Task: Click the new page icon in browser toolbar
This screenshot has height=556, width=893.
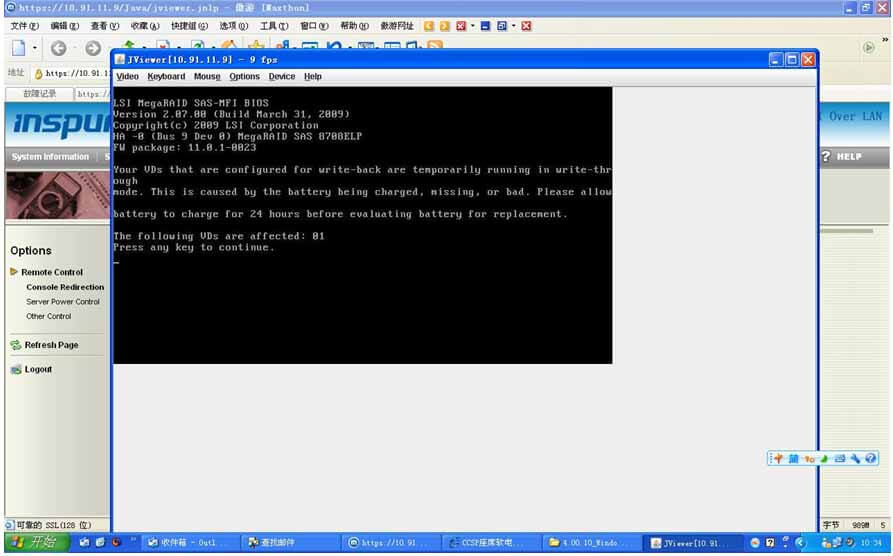Action: coord(19,48)
